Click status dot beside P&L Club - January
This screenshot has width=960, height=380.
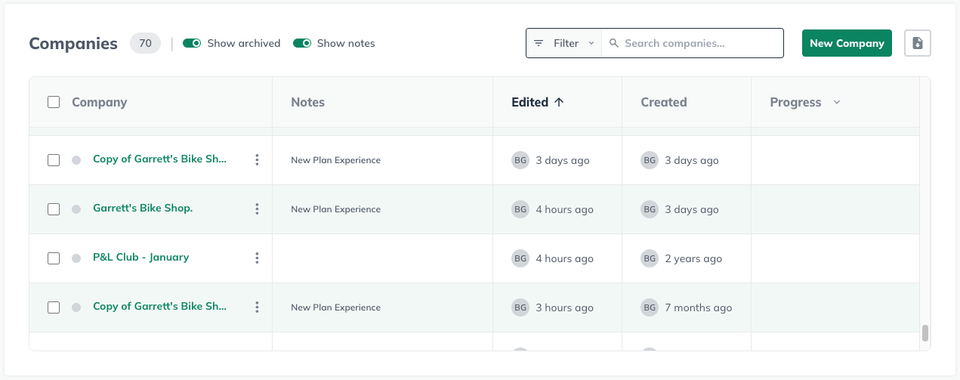point(76,258)
